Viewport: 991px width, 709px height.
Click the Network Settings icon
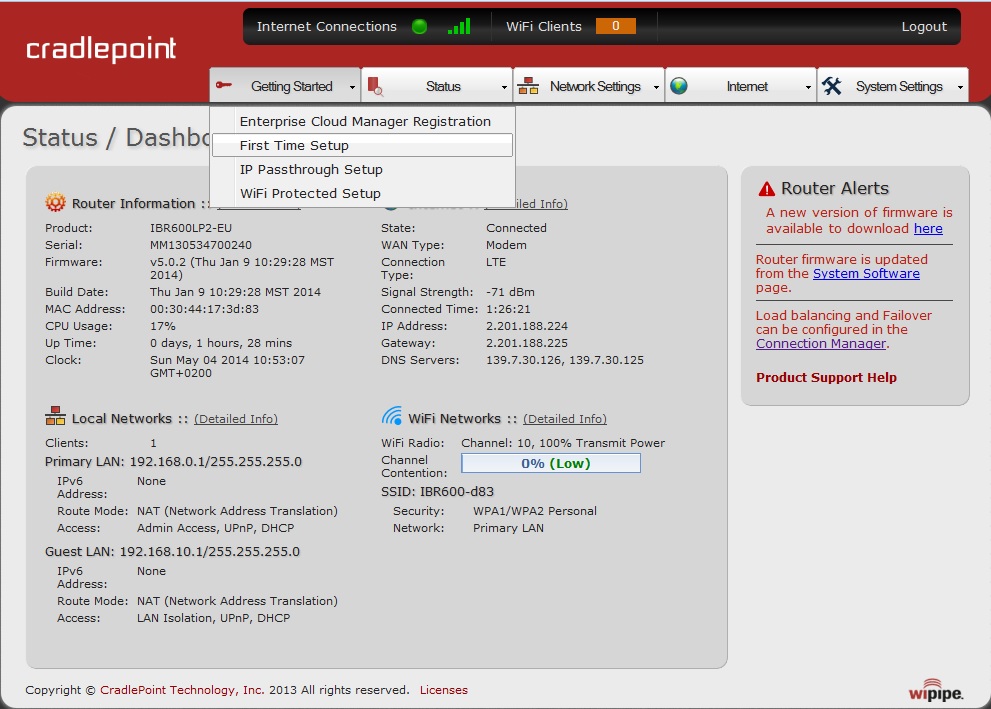tap(528, 86)
